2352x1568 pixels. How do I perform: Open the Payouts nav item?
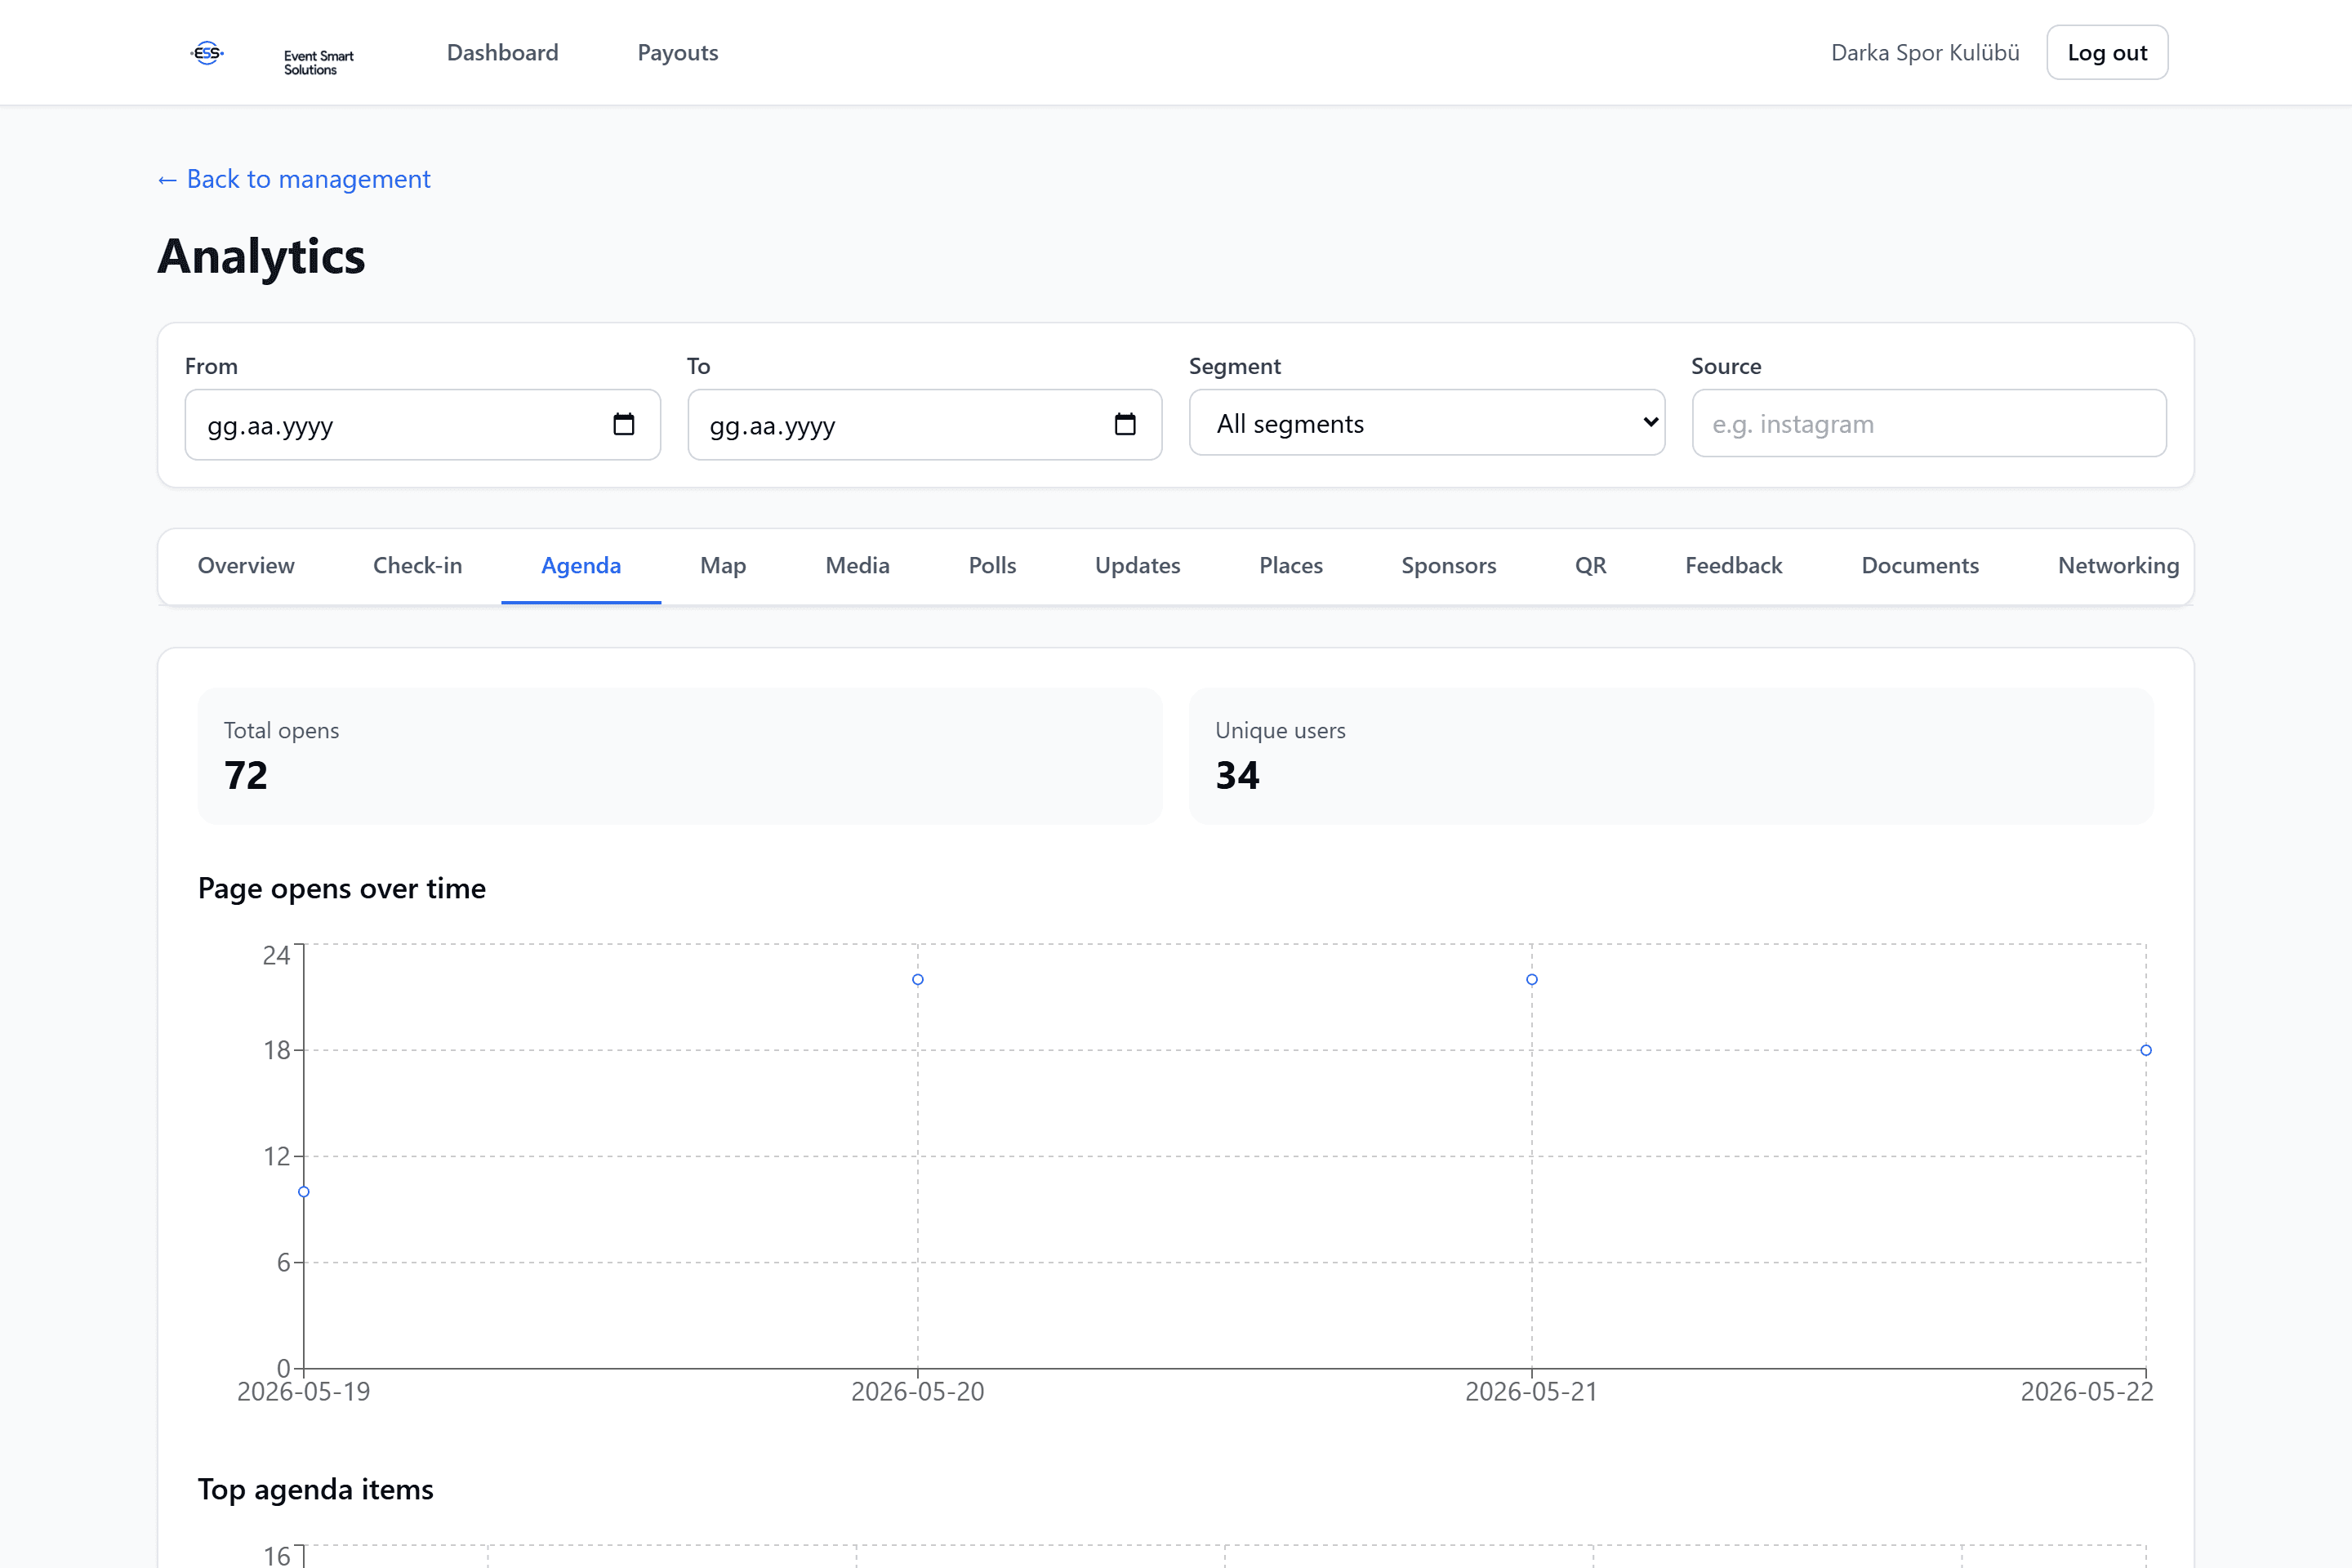click(x=678, y=53)
